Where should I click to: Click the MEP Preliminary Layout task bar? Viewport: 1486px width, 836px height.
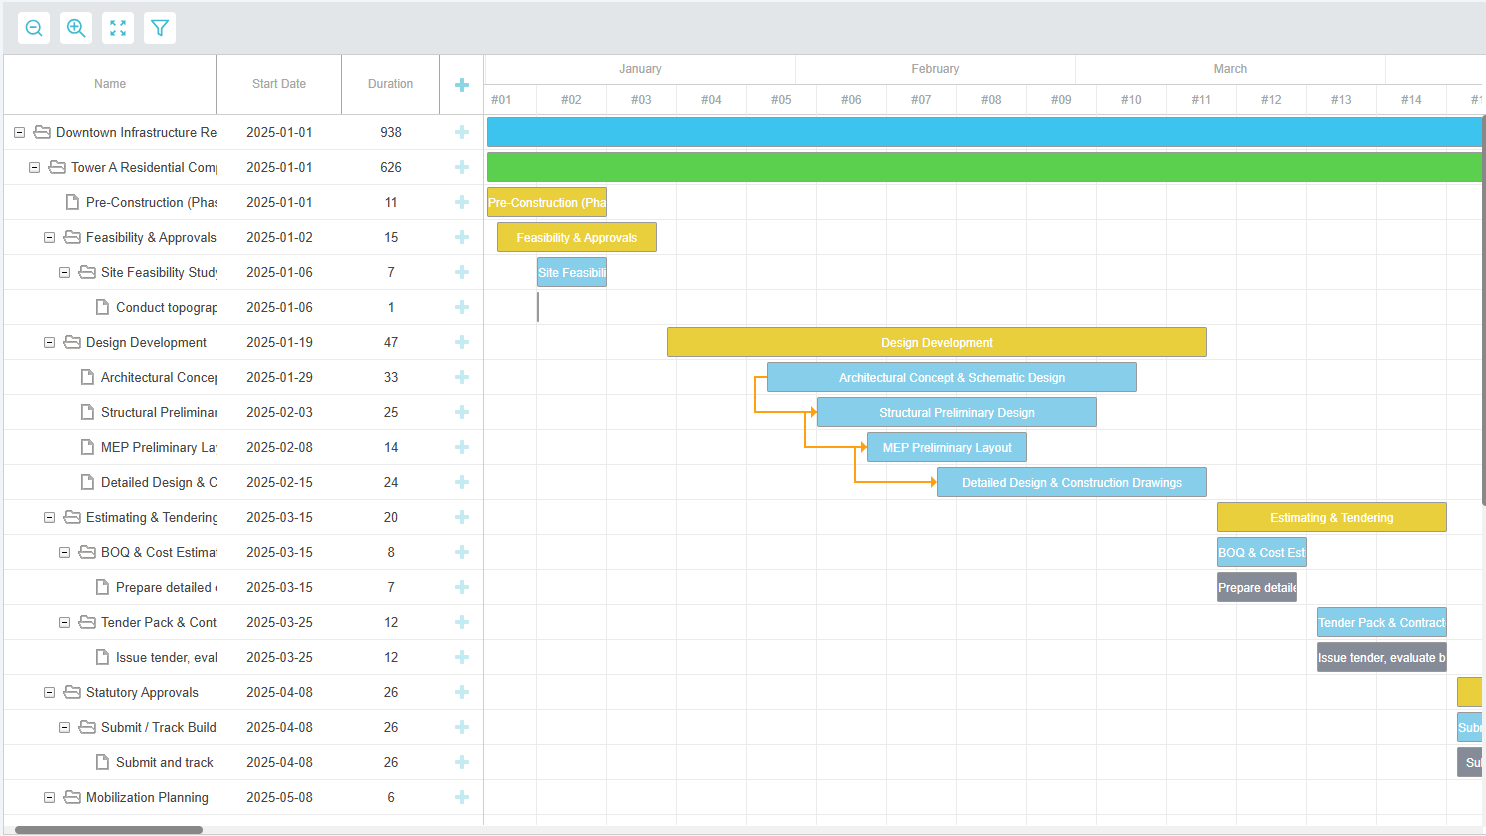[x=946, y=447]
